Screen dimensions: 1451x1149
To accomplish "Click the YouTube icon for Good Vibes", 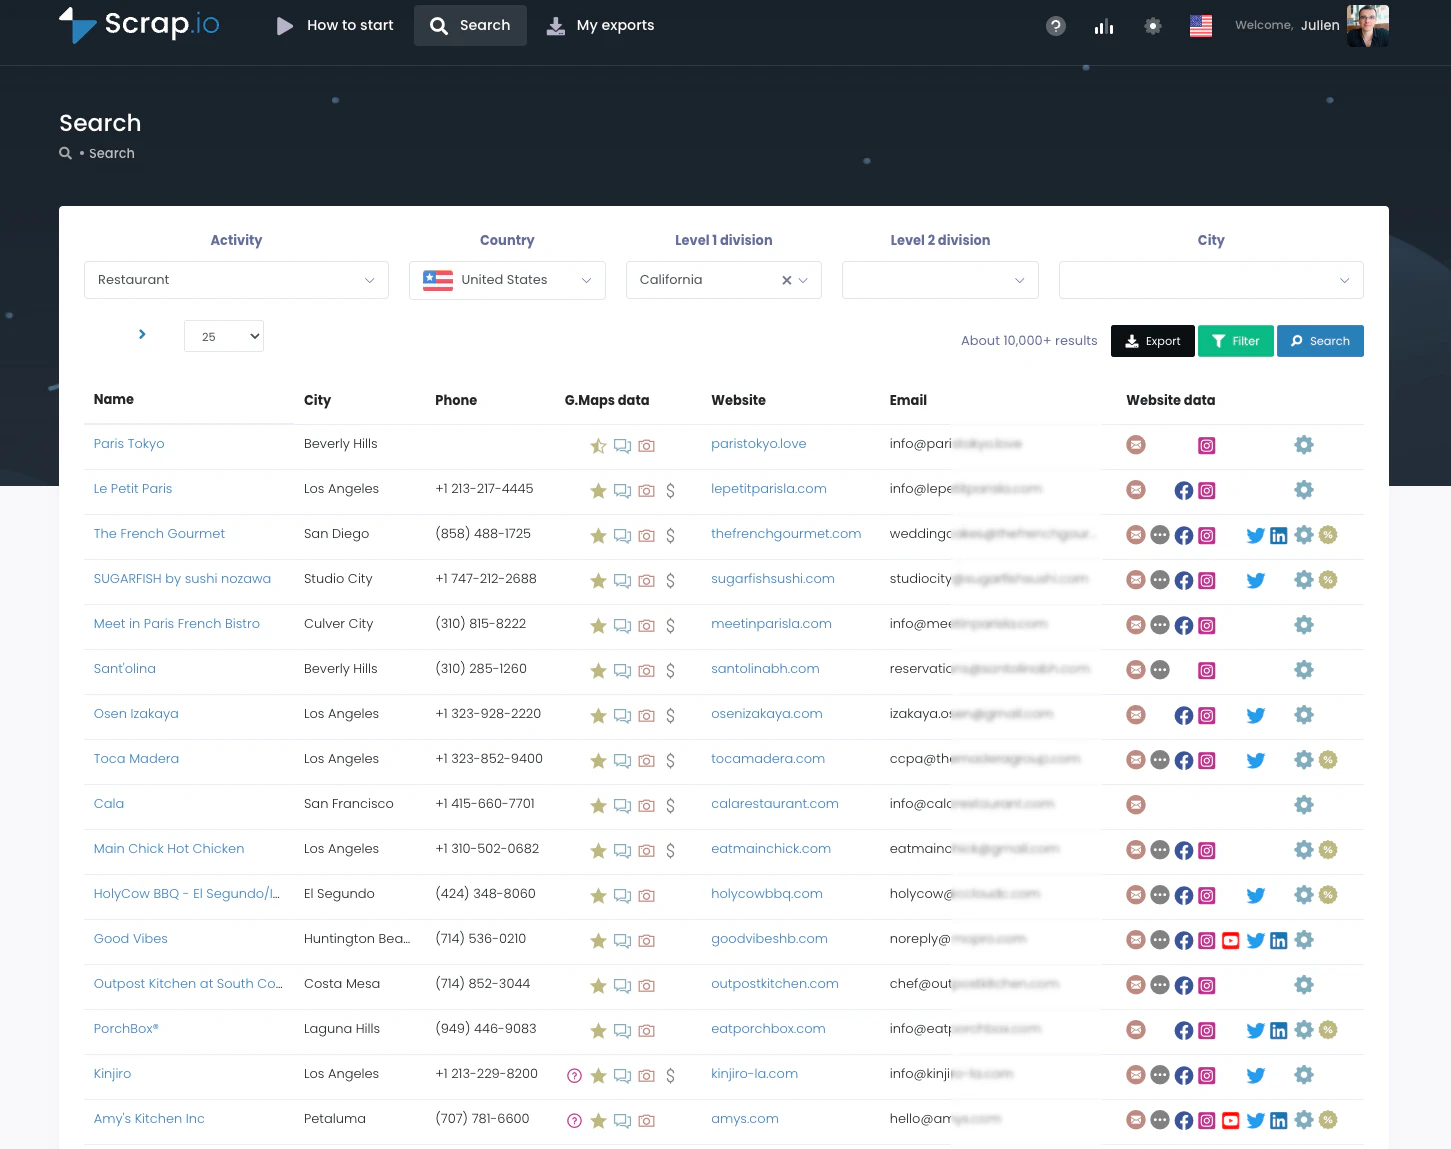I will point(1230,940).
